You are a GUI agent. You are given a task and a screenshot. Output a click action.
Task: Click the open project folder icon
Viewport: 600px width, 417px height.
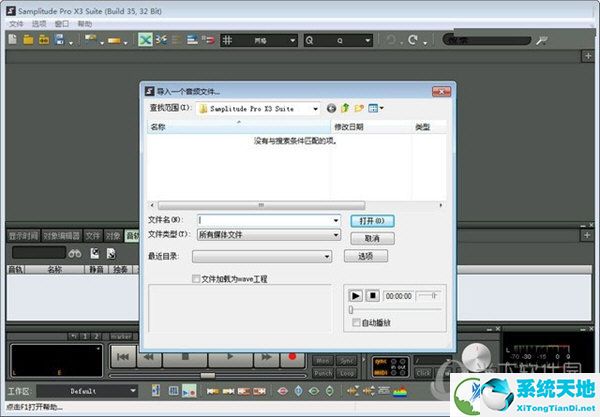(28, 39)
